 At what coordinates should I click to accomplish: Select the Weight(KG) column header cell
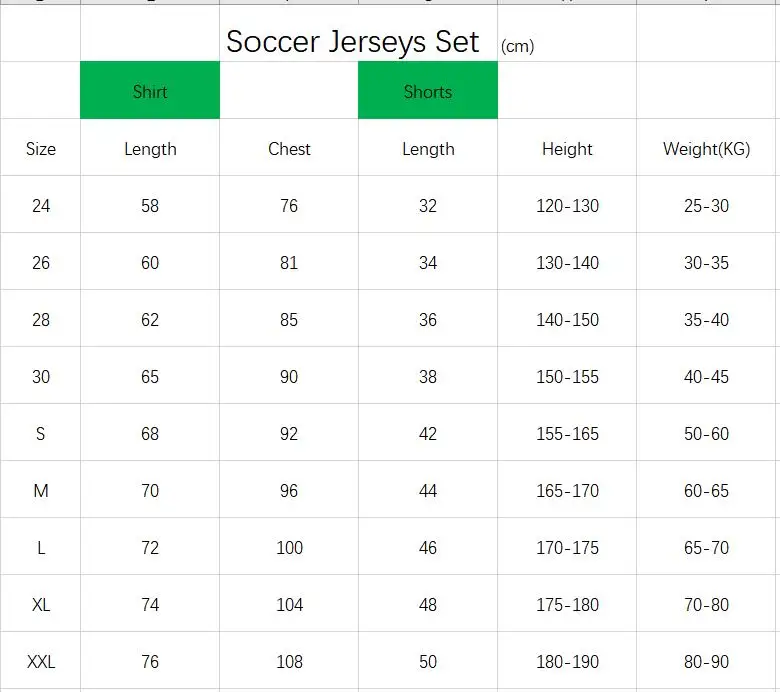click(706, 148)
